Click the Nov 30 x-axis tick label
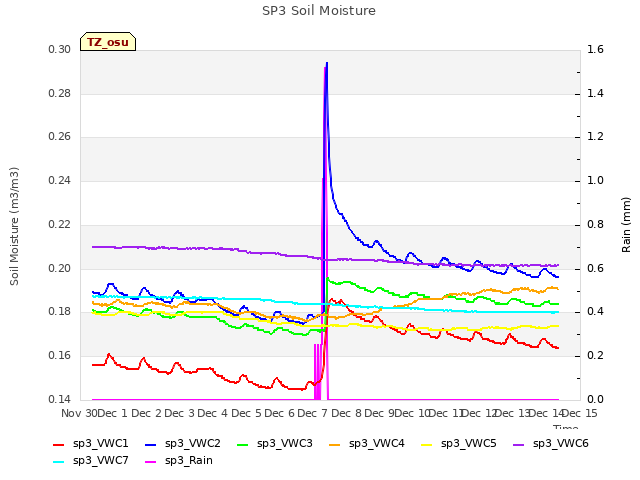640x480 pixels. 79,413
